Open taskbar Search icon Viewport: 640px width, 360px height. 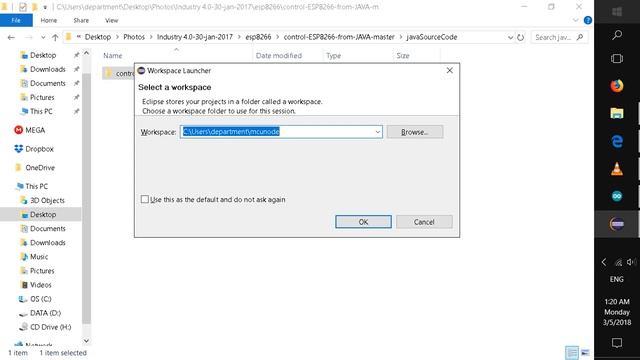tap(617, 35)
